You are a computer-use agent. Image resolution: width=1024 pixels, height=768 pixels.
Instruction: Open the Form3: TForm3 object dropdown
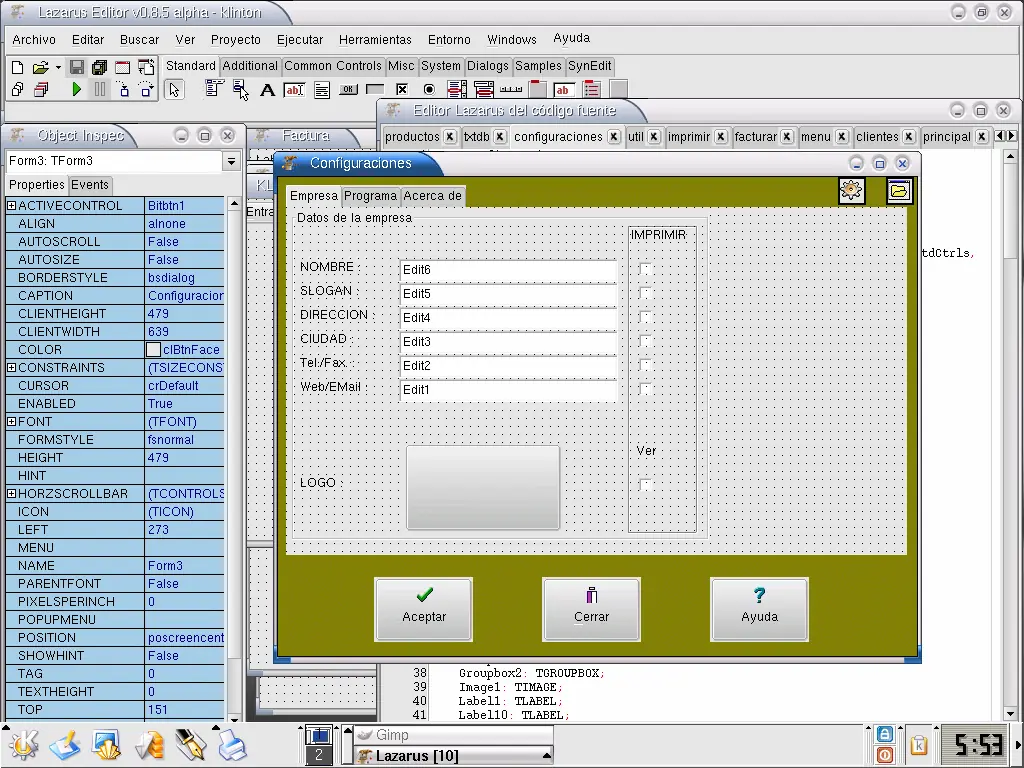tap(231, 161)
